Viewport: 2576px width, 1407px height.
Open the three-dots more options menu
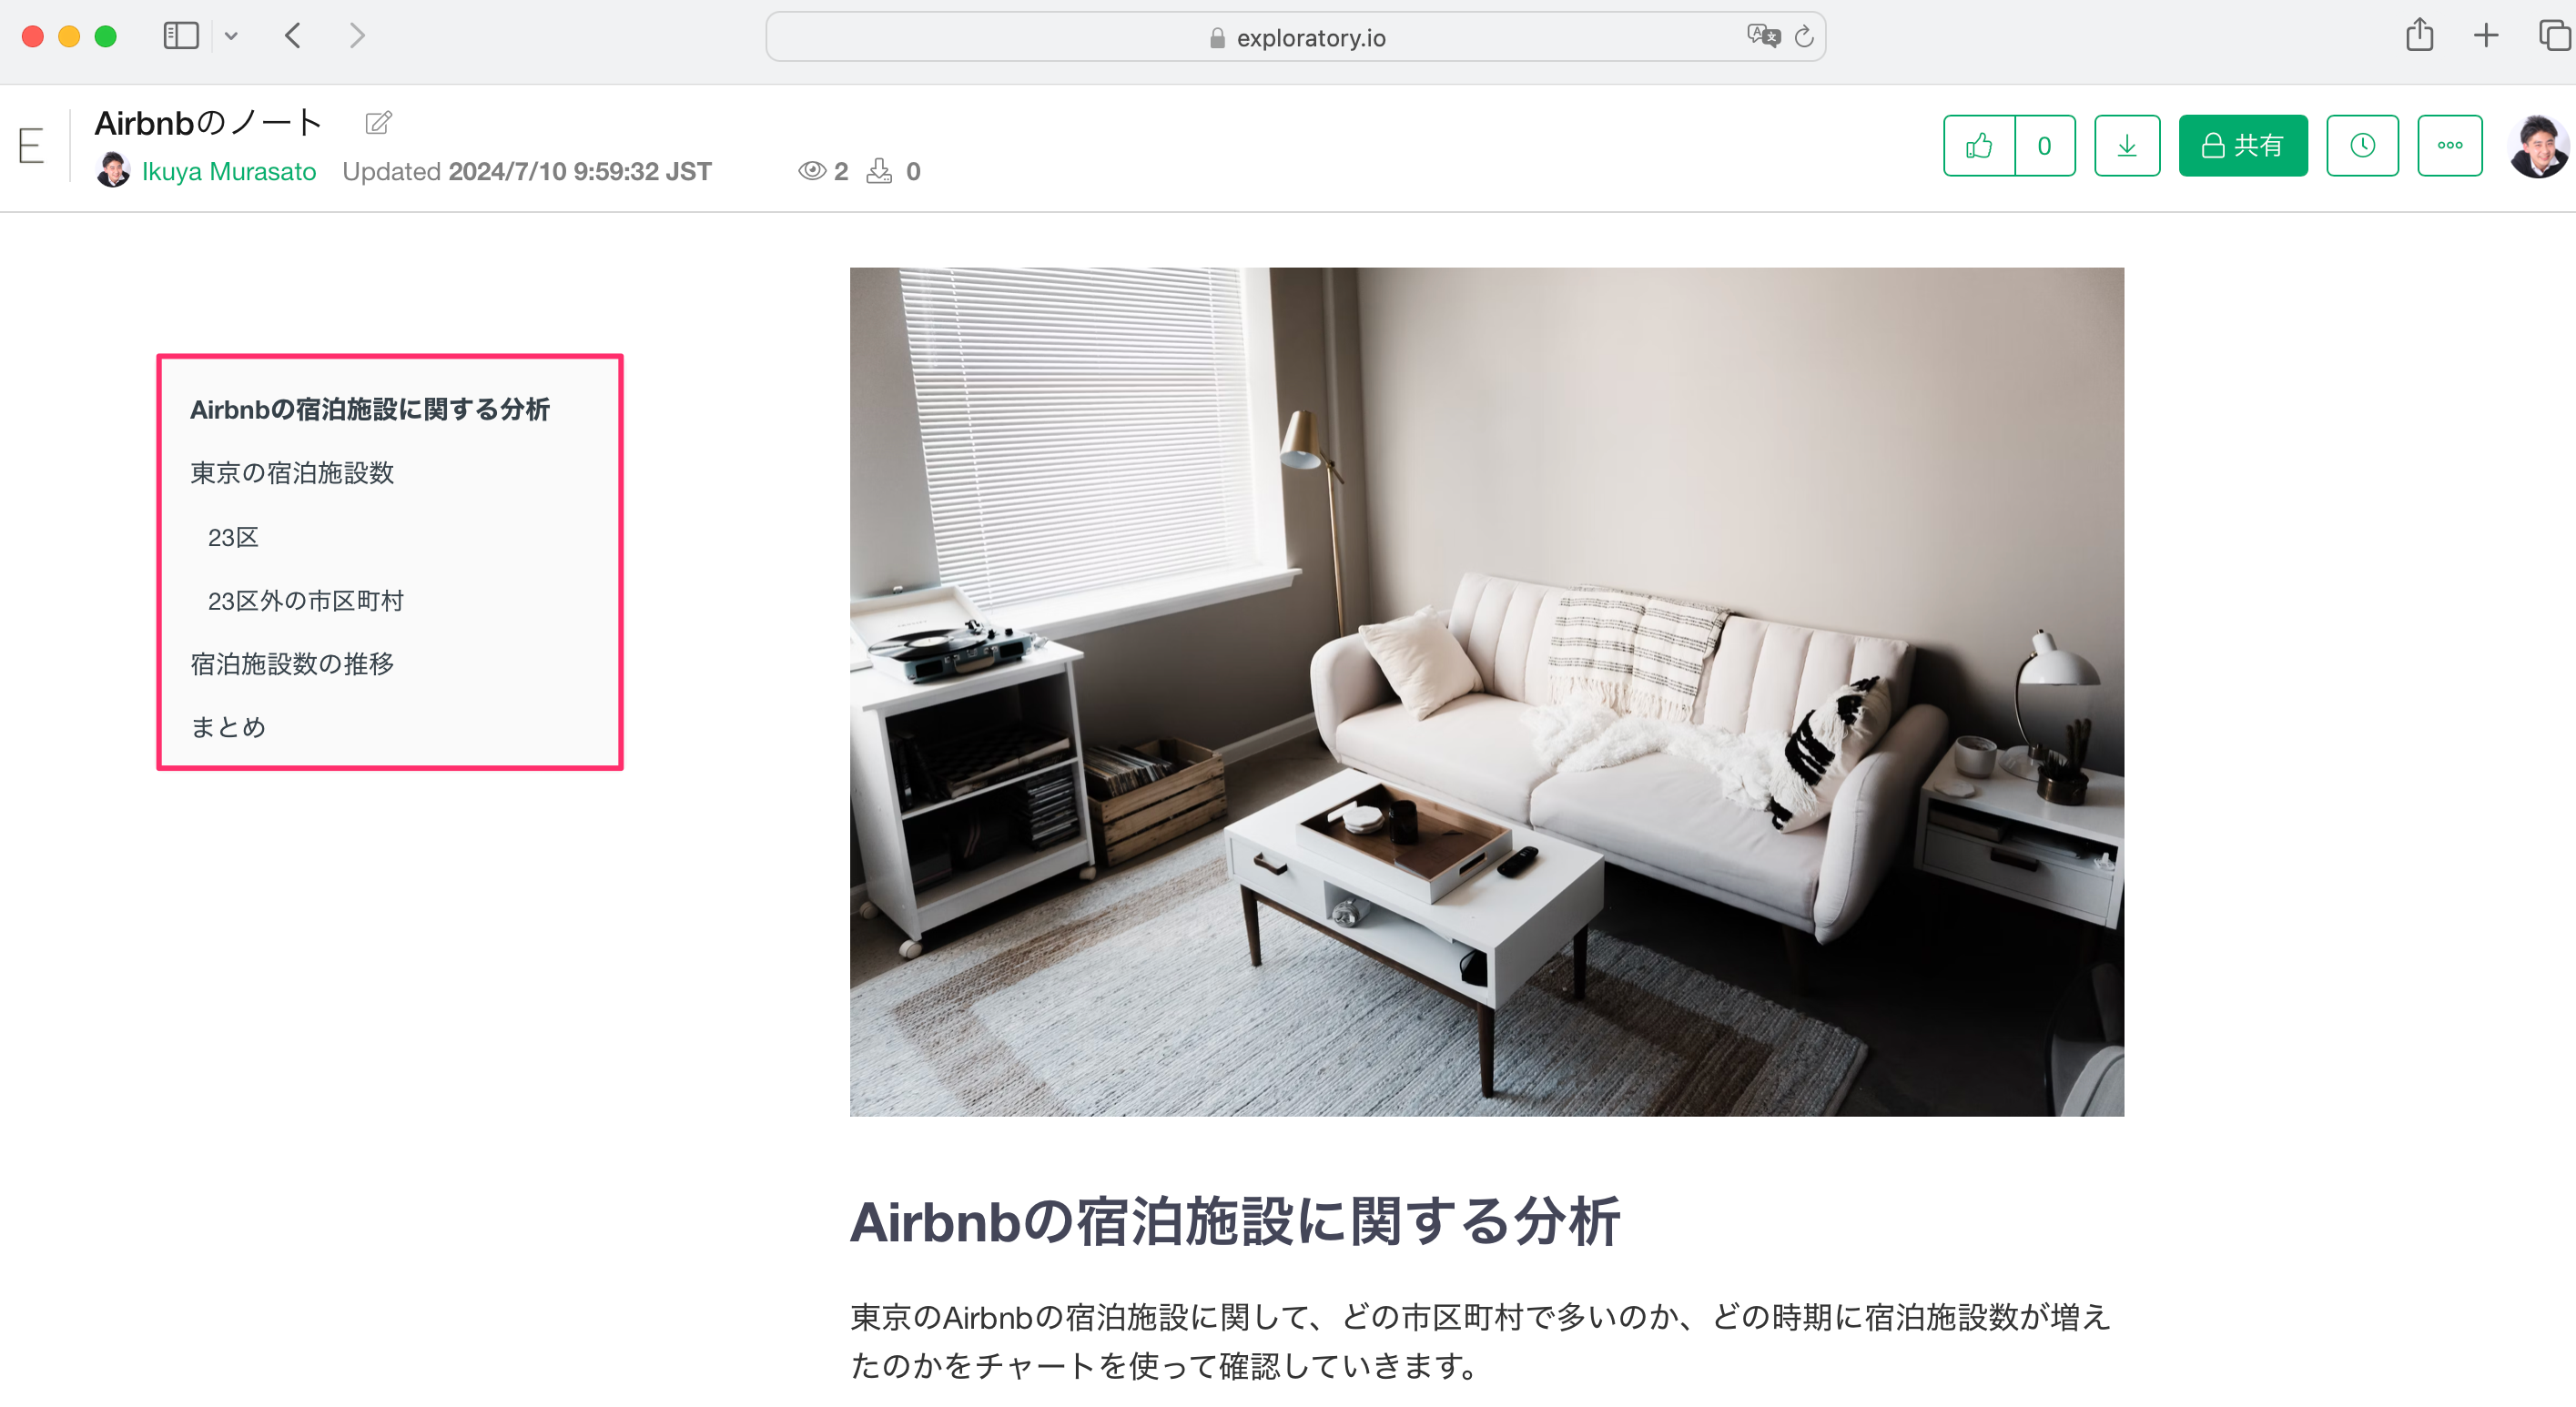[2450, 146]
